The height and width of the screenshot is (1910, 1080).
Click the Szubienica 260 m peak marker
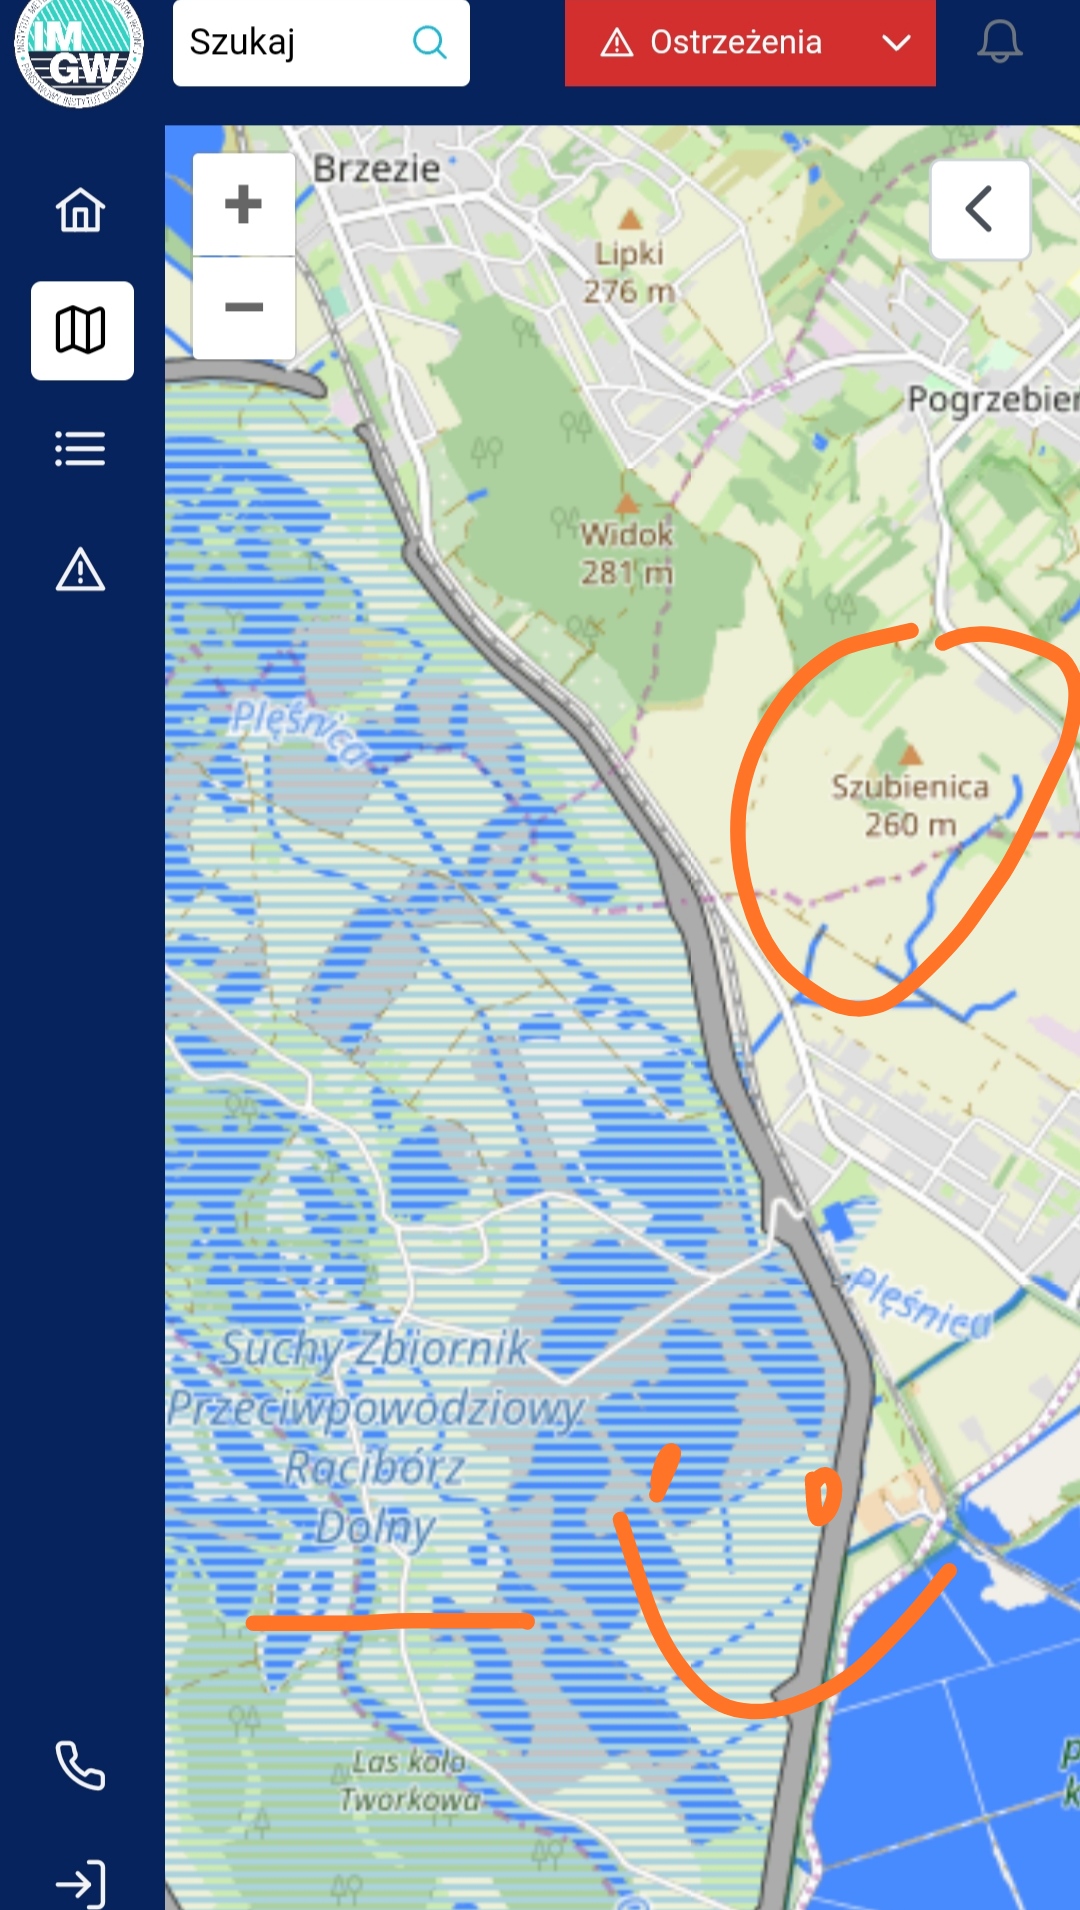(x=910, y=753)
